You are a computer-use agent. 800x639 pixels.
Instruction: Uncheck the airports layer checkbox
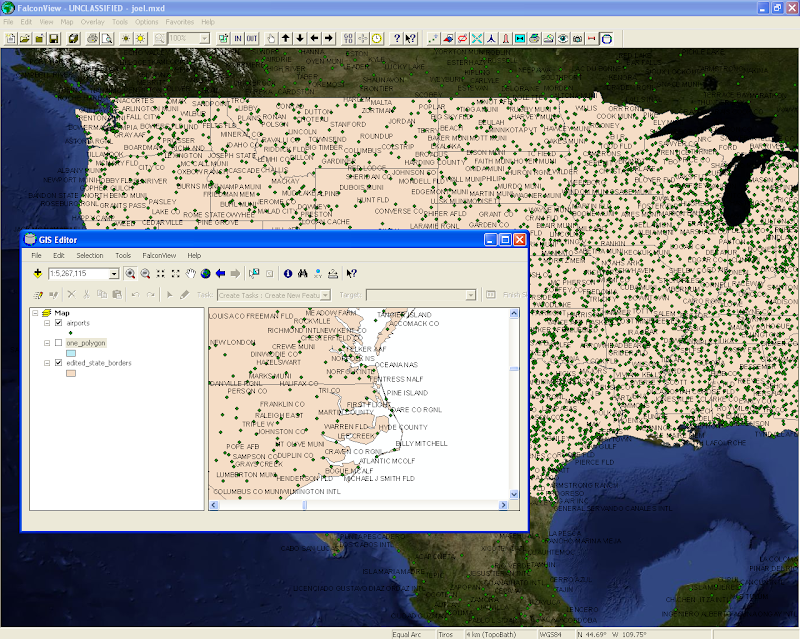[x=58, y=323]
